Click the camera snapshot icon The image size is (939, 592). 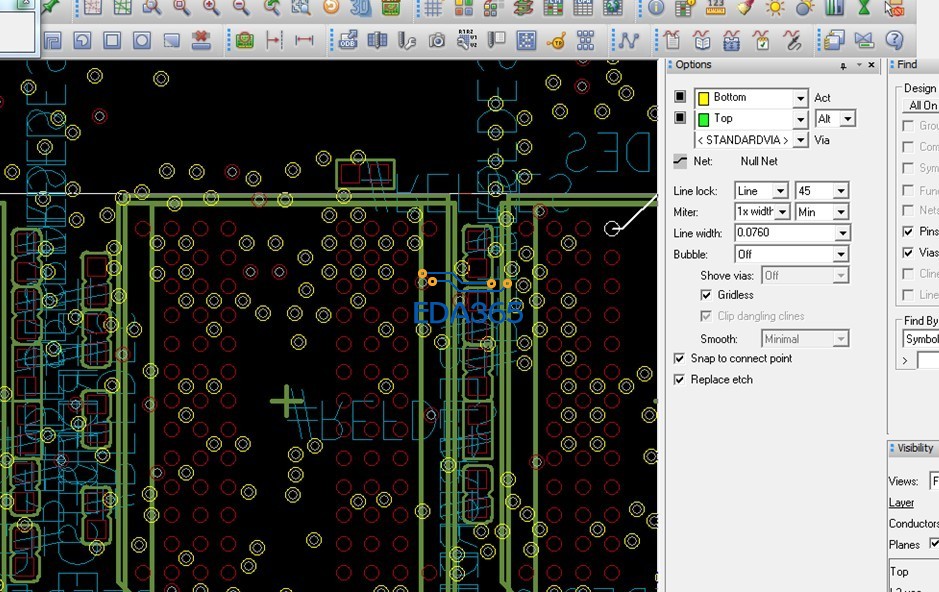(437, 41)
